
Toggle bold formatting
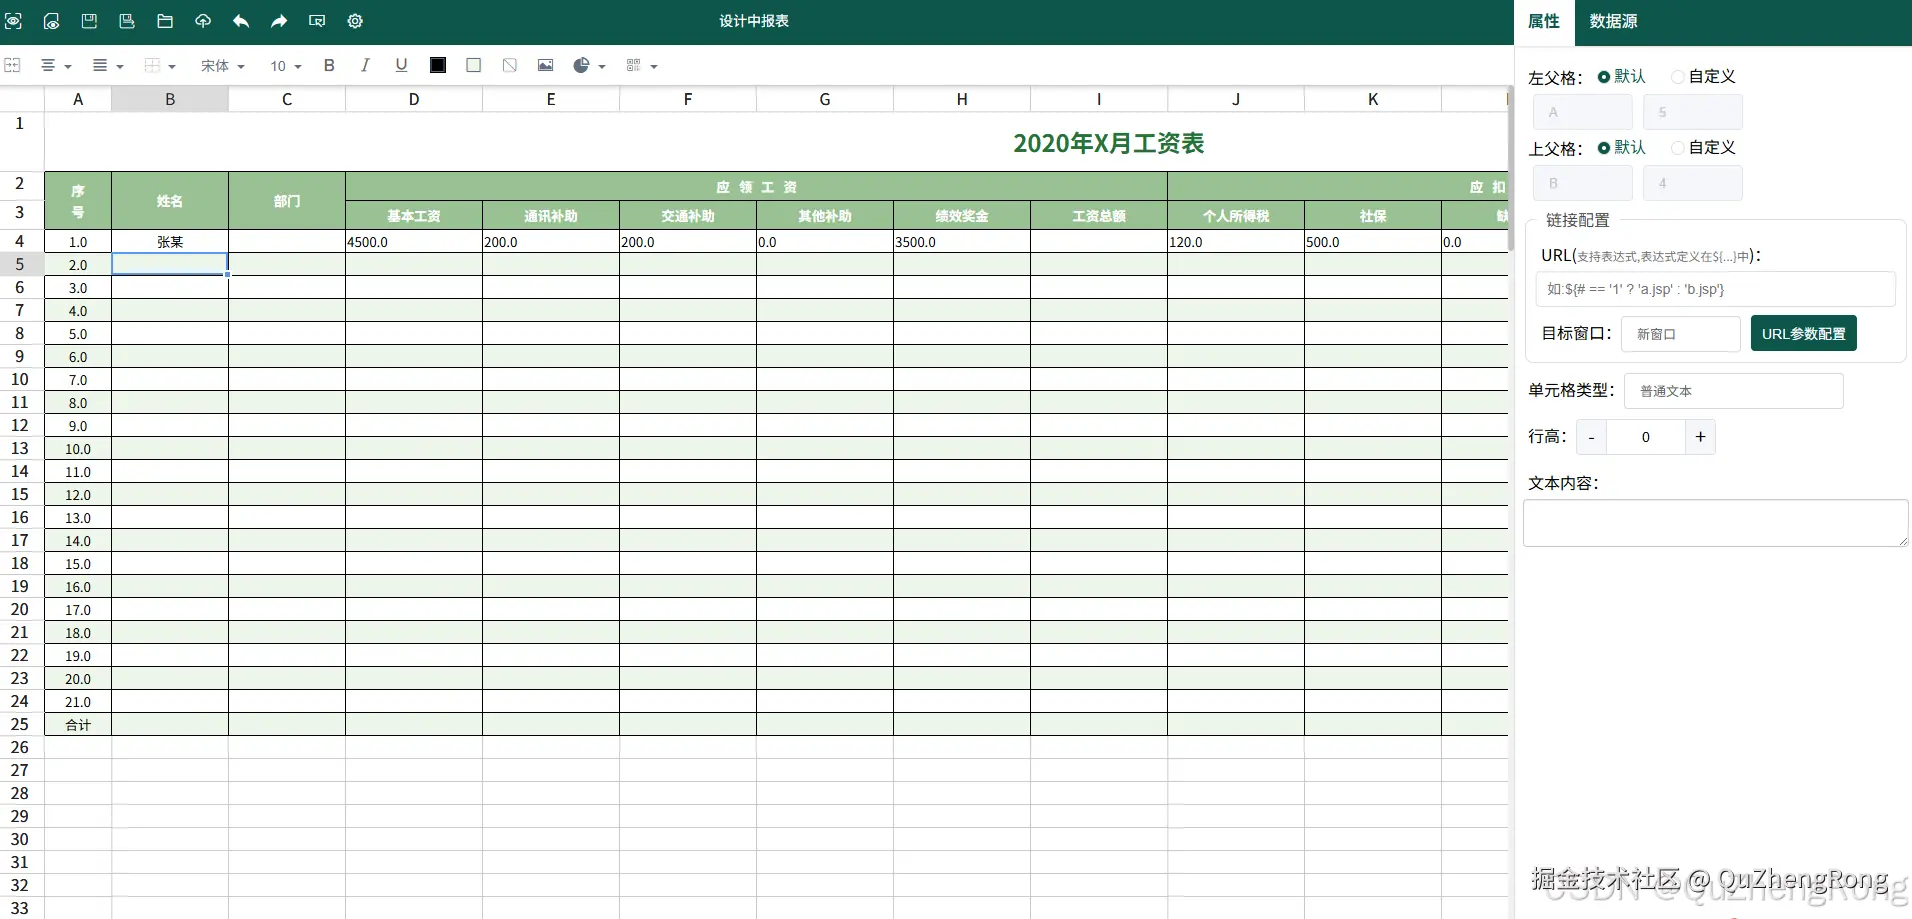click(329, 65)
